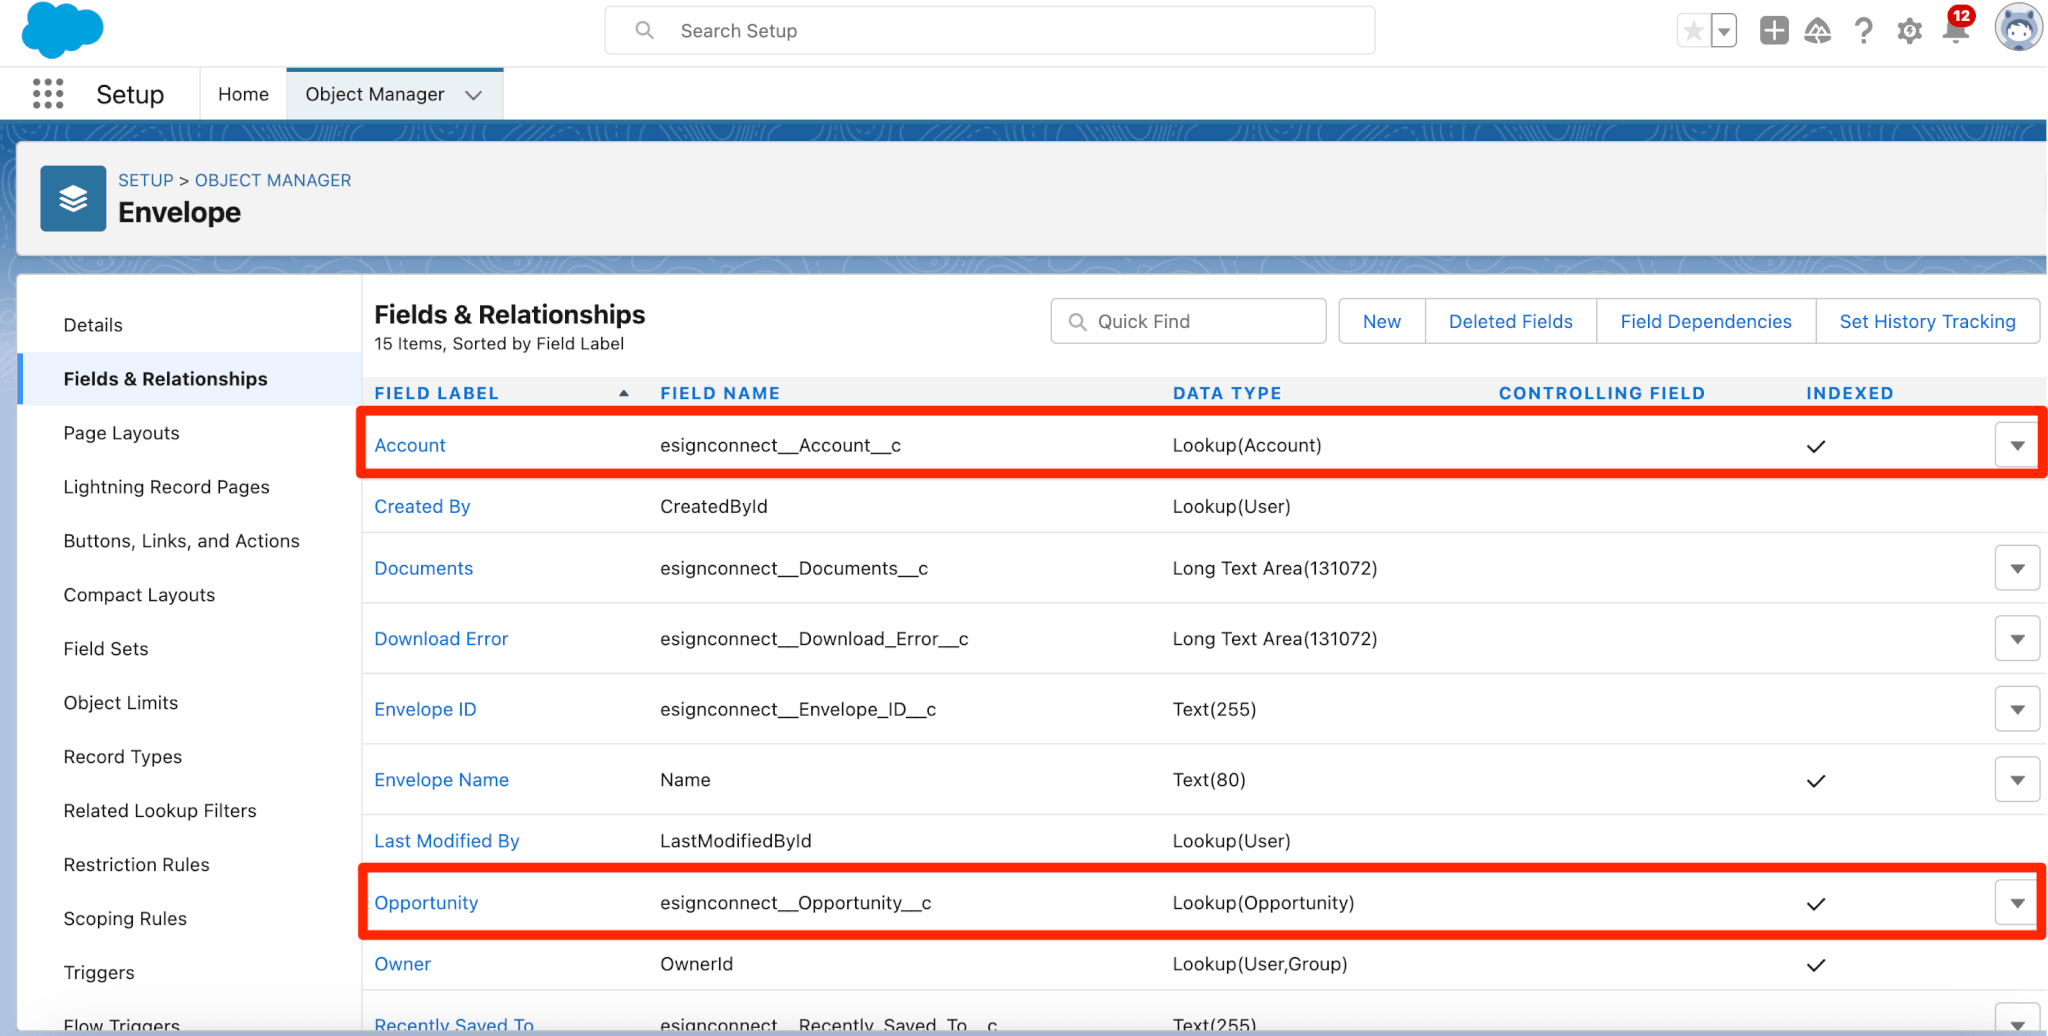Click the favorites star icon

(x=1693, y=31)
